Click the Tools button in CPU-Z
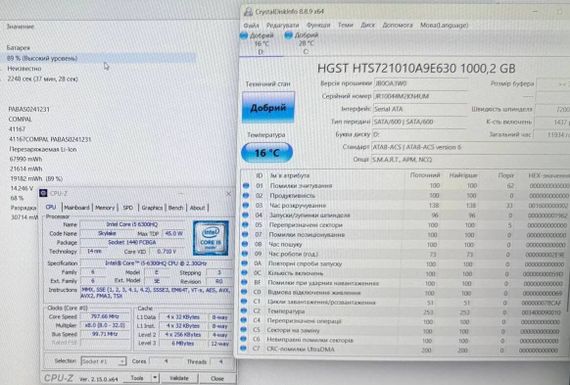Screen dimensions: 570x385 (x=137, y=378)
